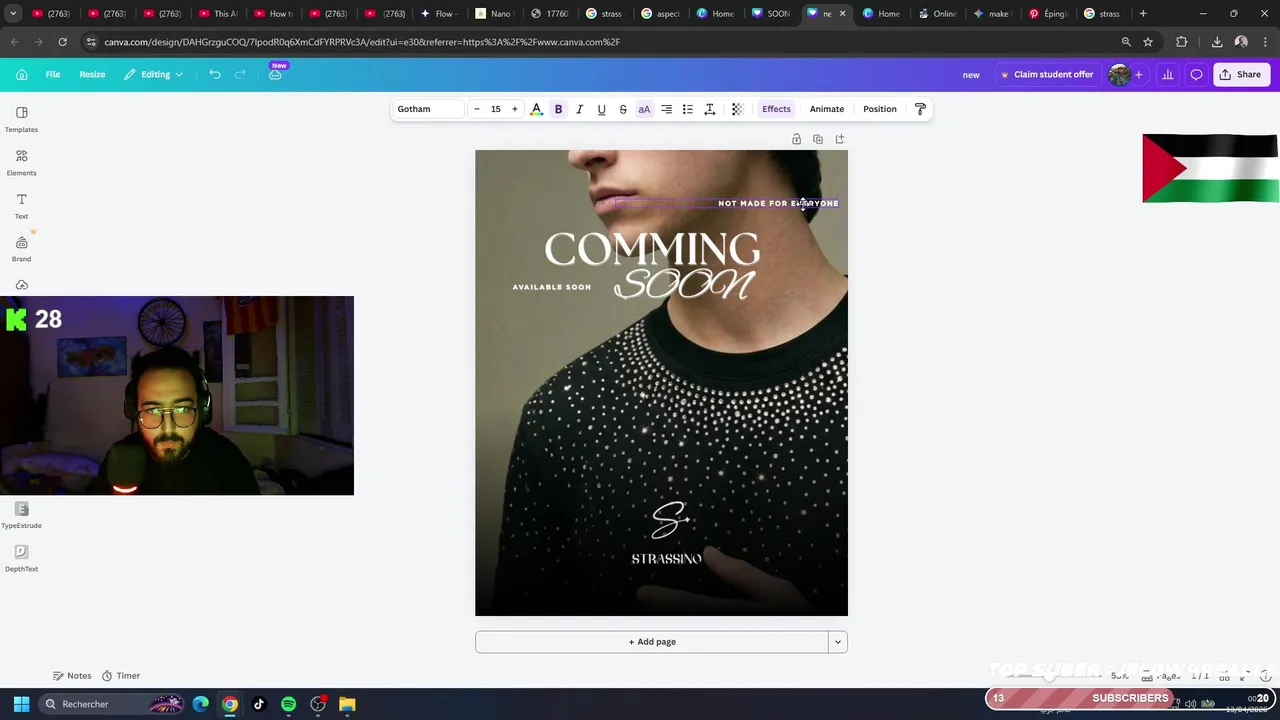The width and height of the screenshot is (1280, 720).
Task: Launch Spotify from the taskbar
Action: coord(288,704)
